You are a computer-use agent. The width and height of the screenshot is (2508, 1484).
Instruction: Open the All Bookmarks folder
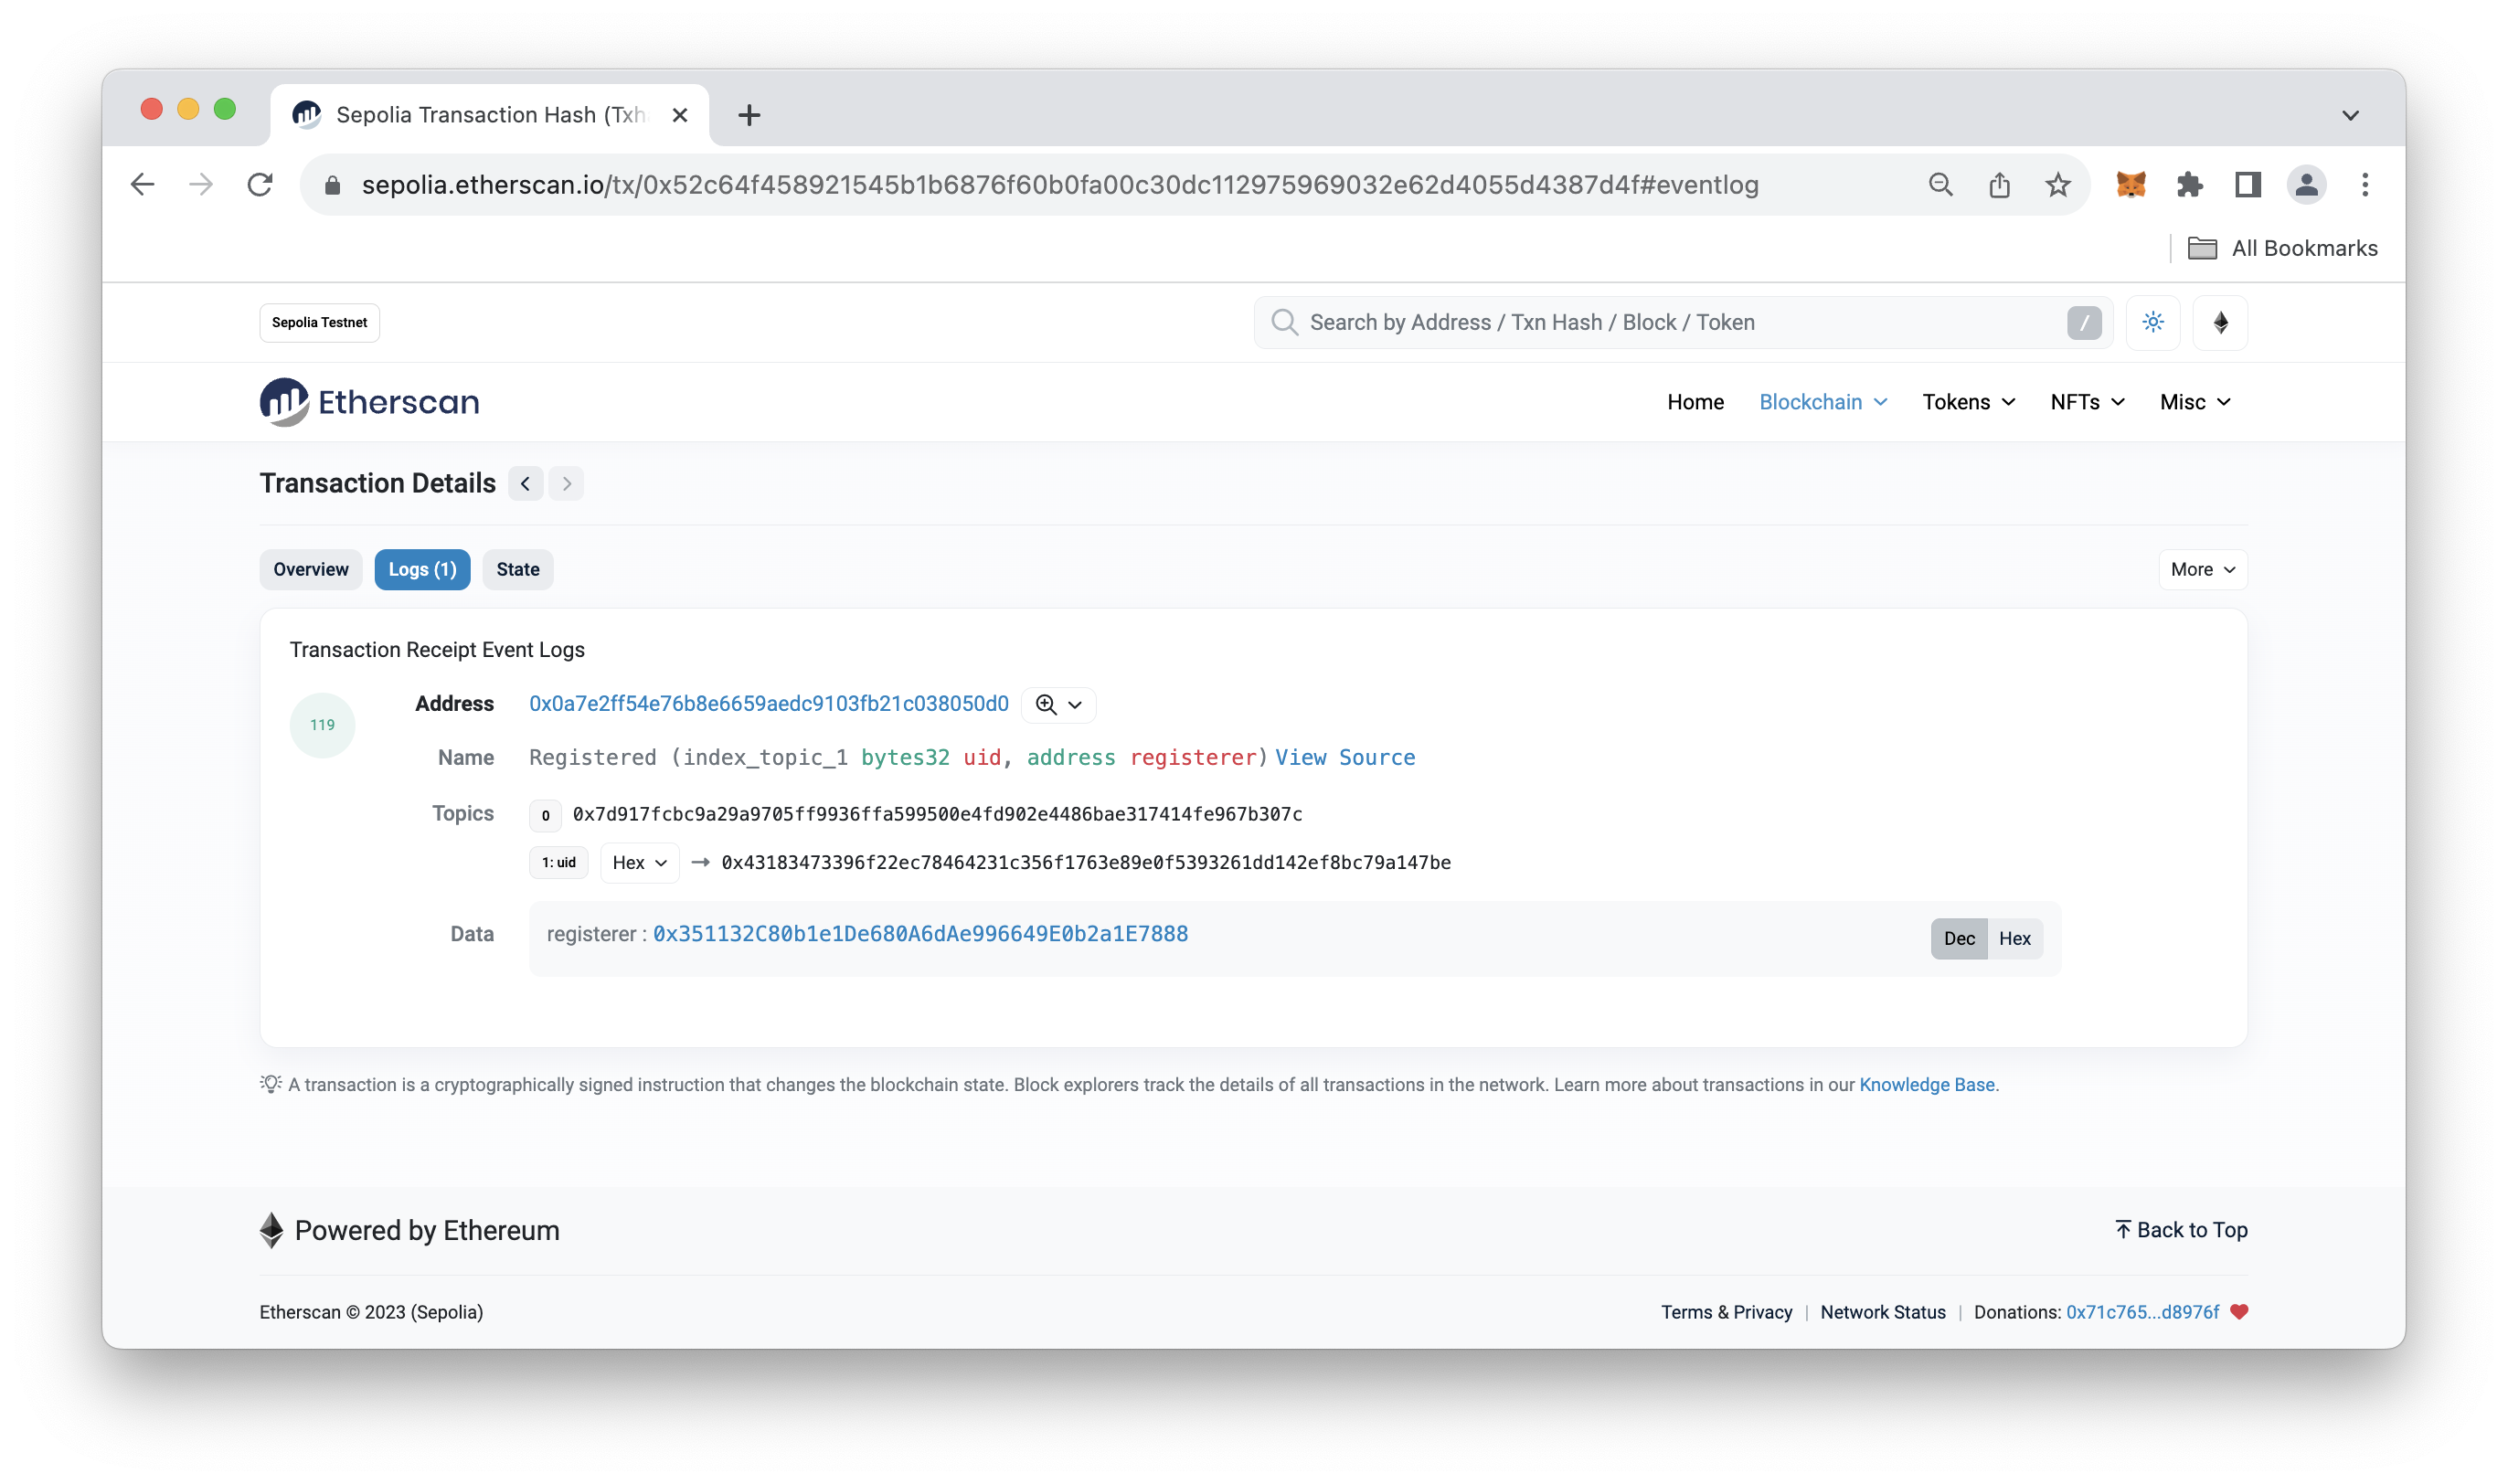point(2282,248)
